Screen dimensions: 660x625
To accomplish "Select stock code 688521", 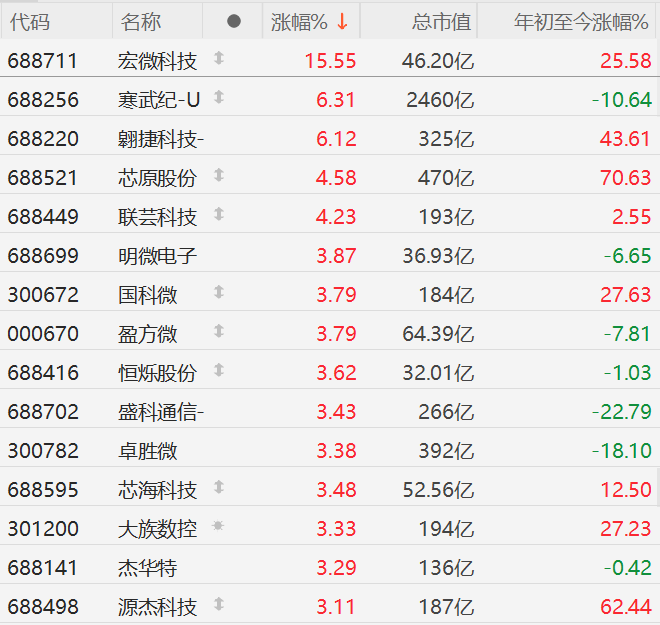I will pos(43,178).
